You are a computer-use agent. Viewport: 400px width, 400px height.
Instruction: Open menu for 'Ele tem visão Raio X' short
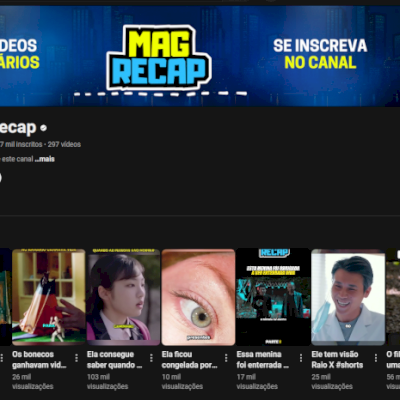(x=376, y=358)
